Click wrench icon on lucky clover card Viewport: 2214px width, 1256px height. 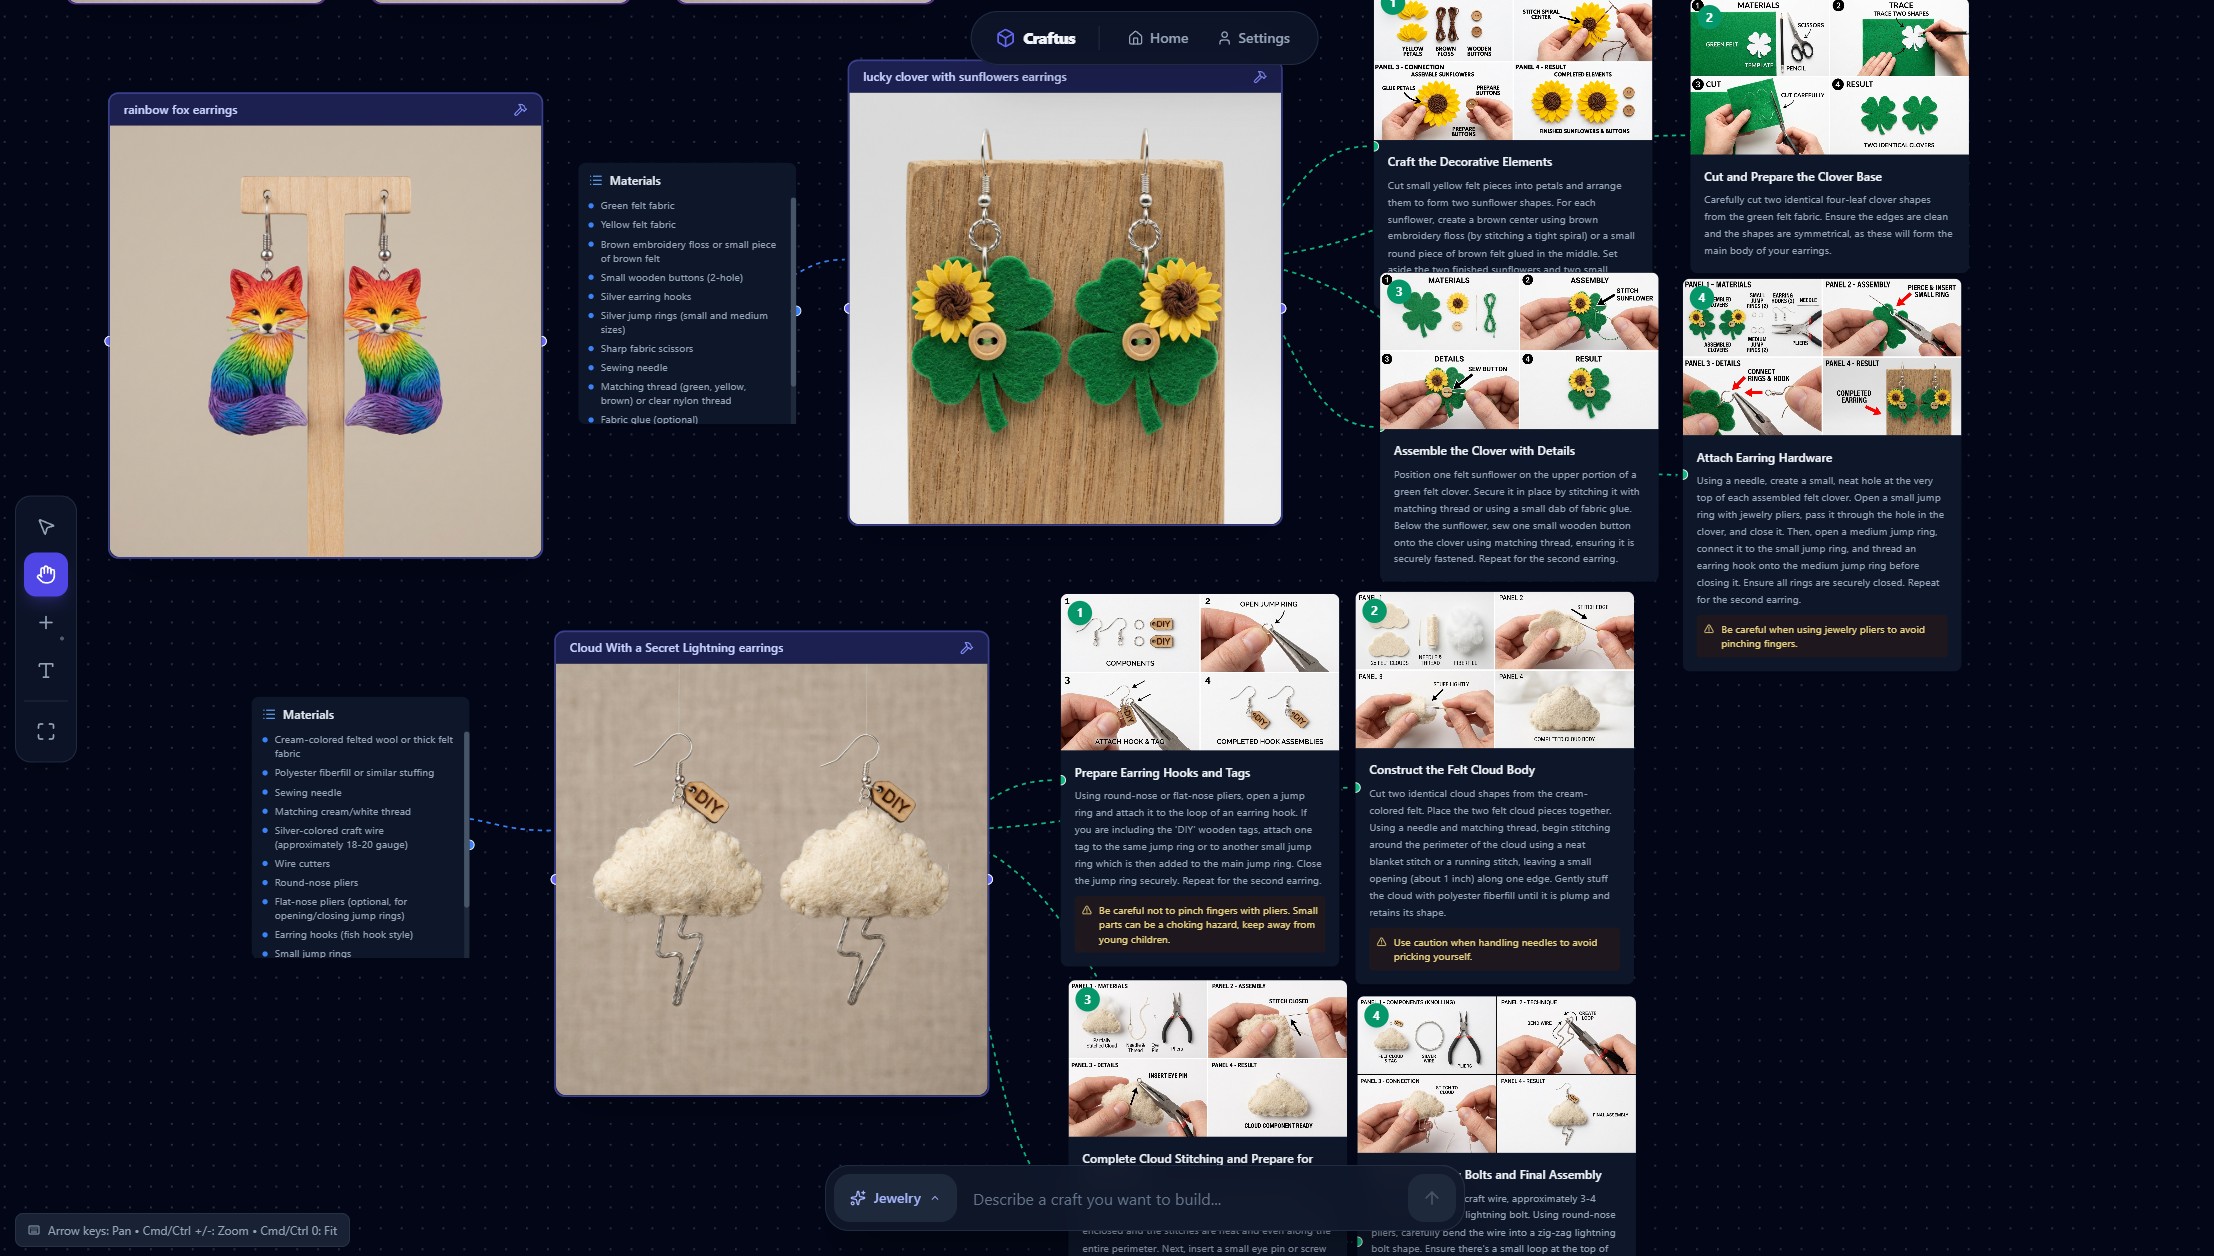pyautogui.click(x=1260, y=77)
